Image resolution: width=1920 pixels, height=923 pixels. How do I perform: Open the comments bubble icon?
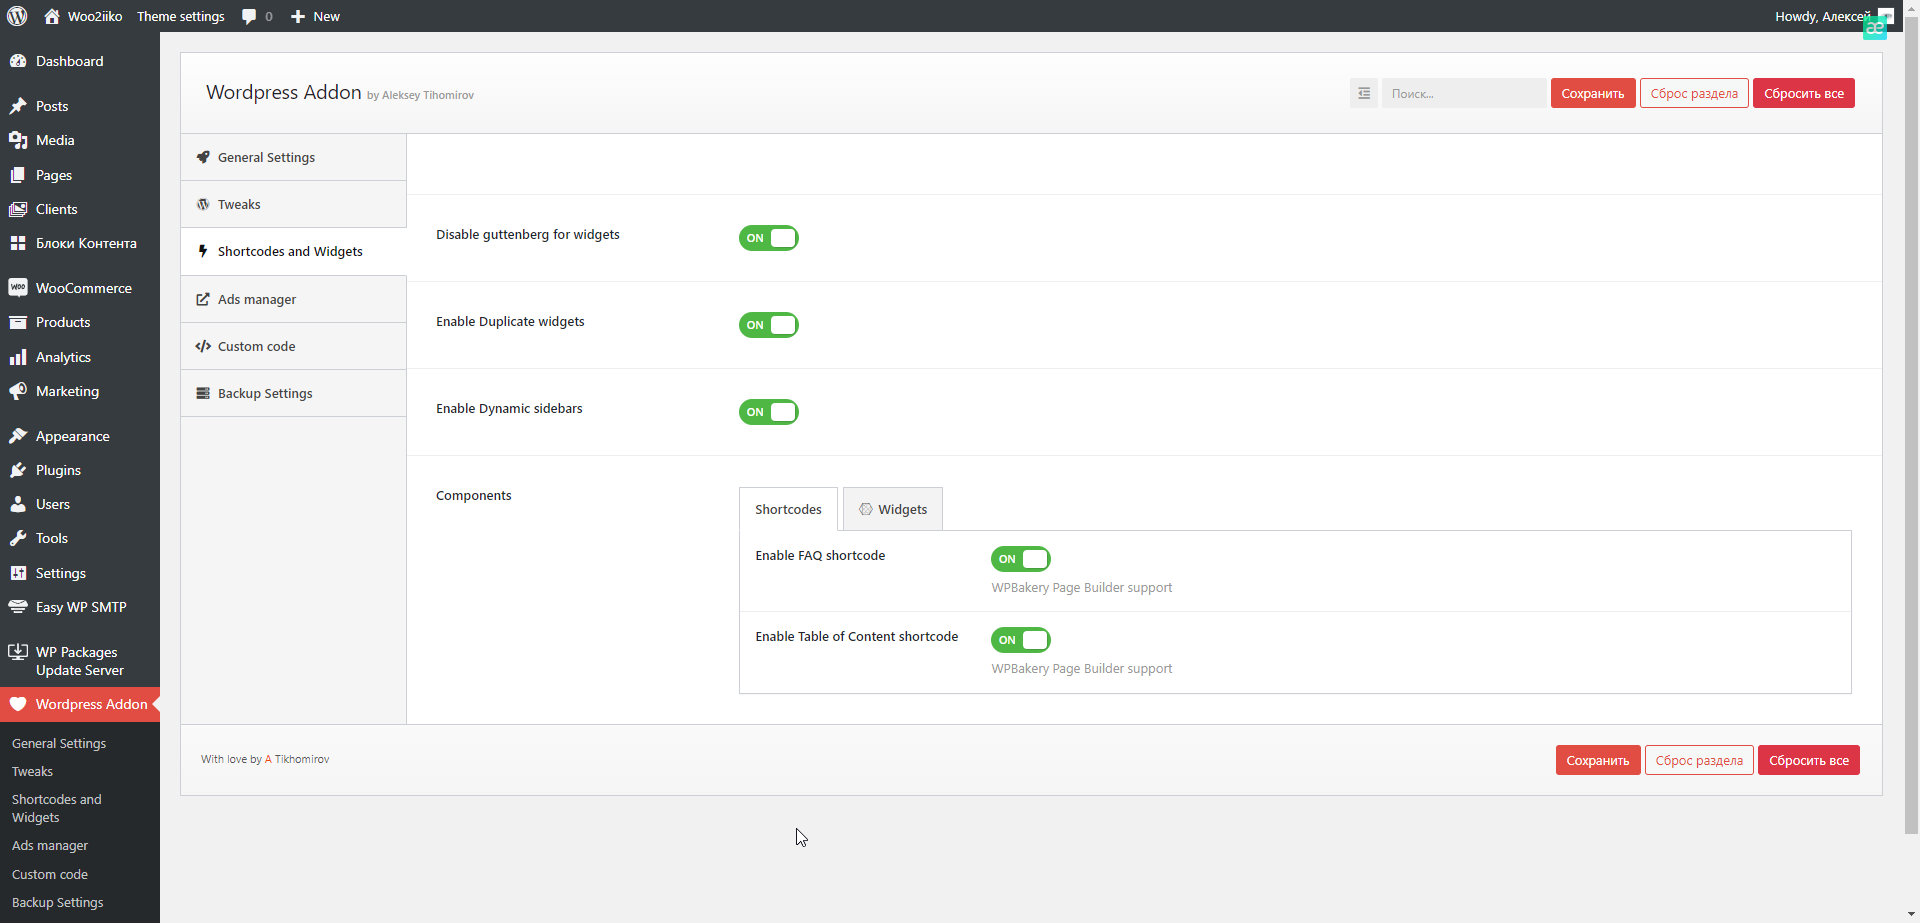249,17
